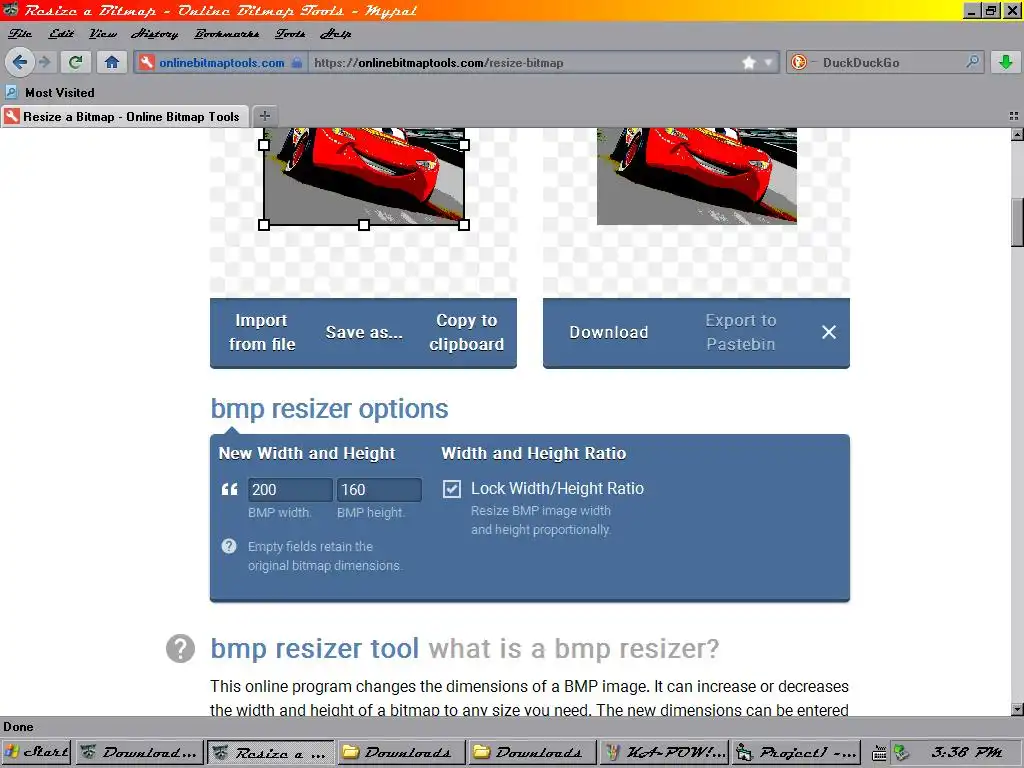Switch to the Project1 taskbar window
Viewport: 1024px width, 768px height.
pos(796,752)
